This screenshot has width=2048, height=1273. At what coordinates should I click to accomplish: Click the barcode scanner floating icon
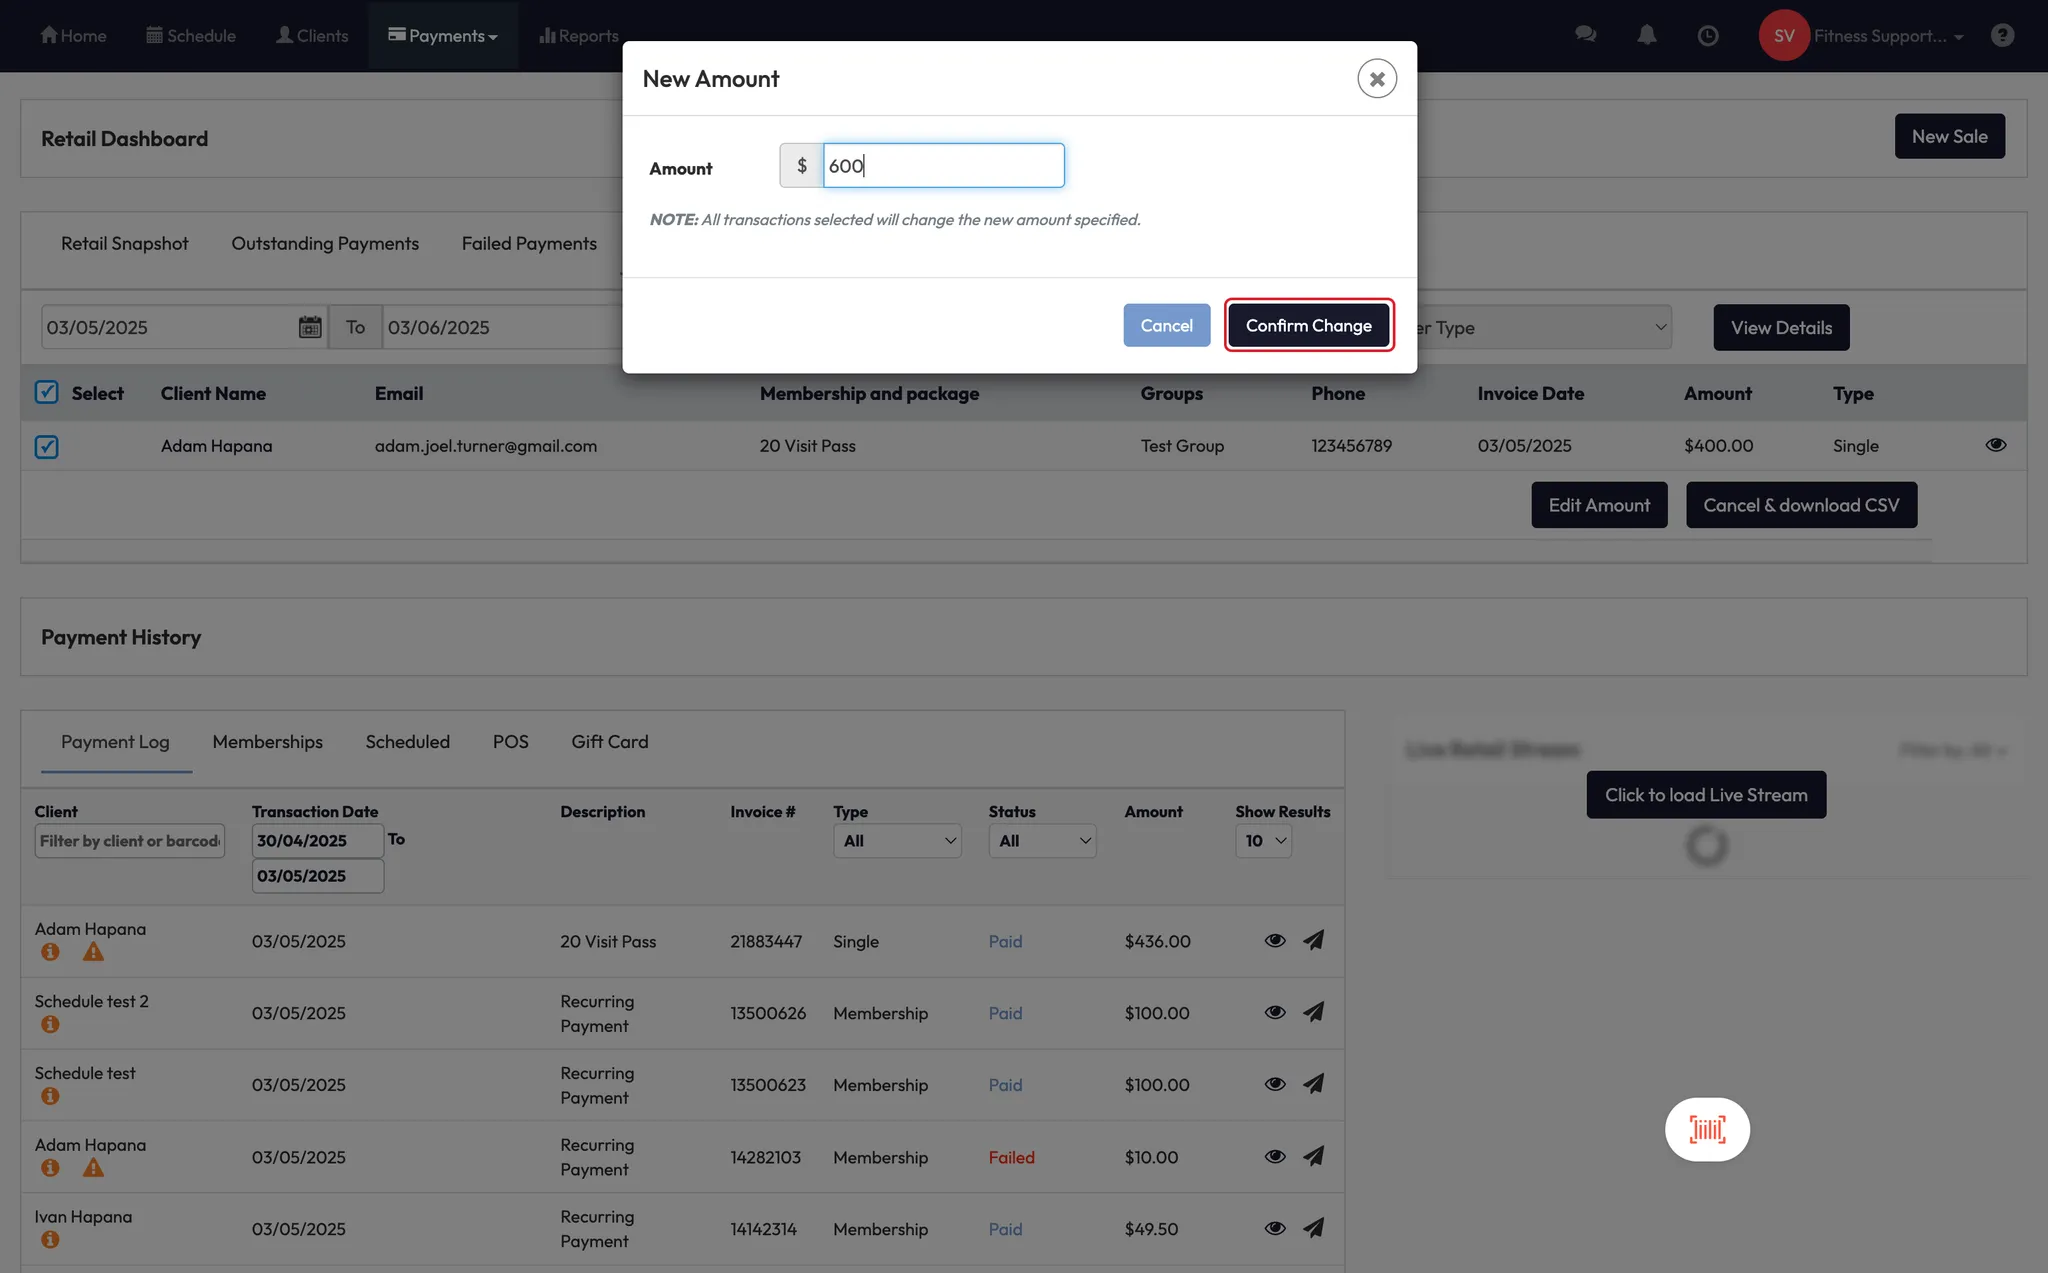pos(1707,1129)
